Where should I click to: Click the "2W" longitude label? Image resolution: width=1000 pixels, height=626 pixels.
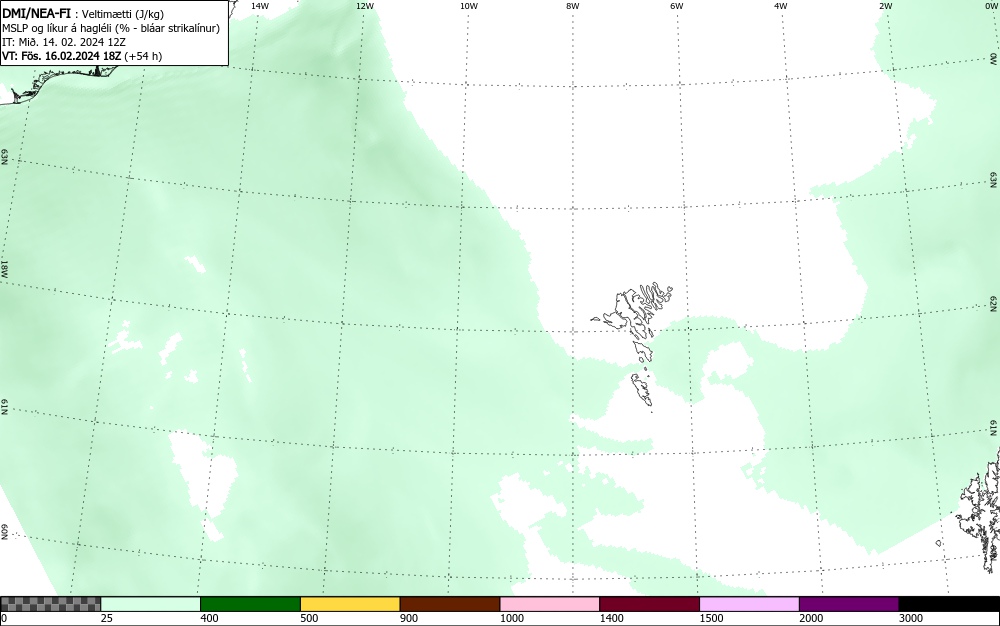pyautogui.click(x=885, y=6)
